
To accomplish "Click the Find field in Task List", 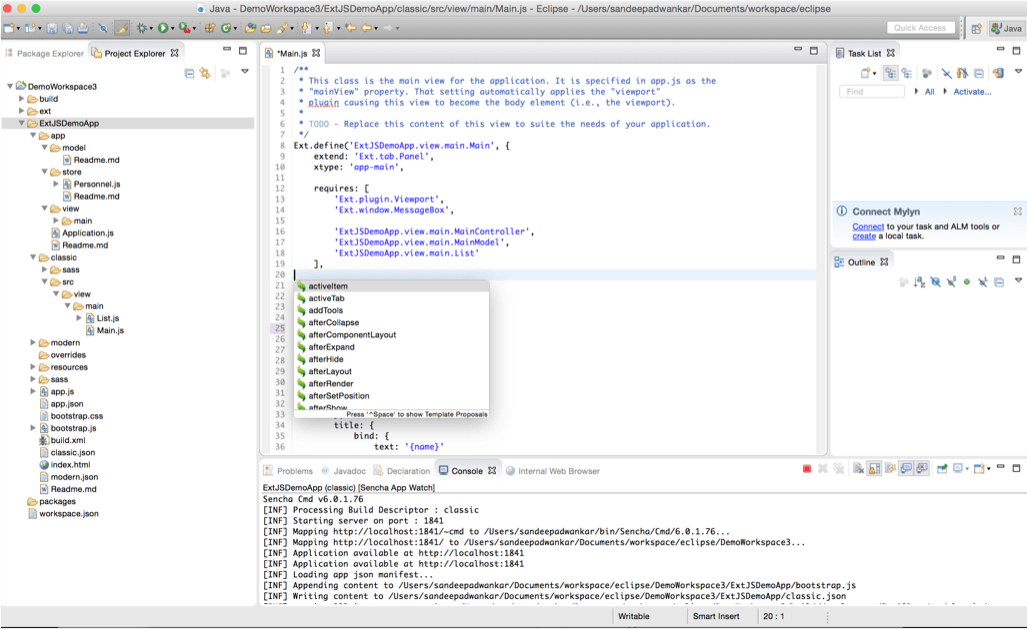I will pos(872,92).
